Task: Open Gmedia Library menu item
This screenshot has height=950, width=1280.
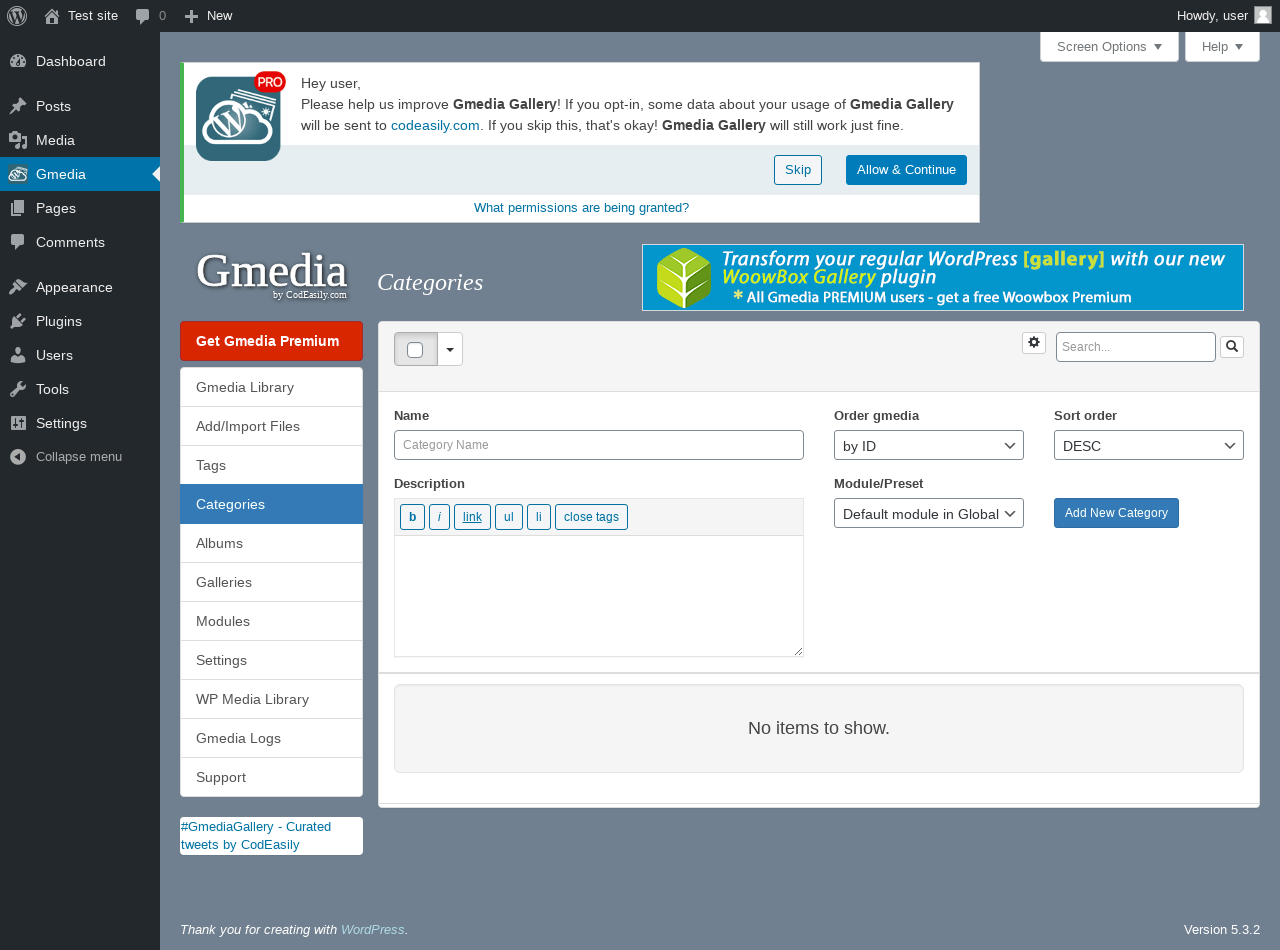Action: (x=272, y=387)
